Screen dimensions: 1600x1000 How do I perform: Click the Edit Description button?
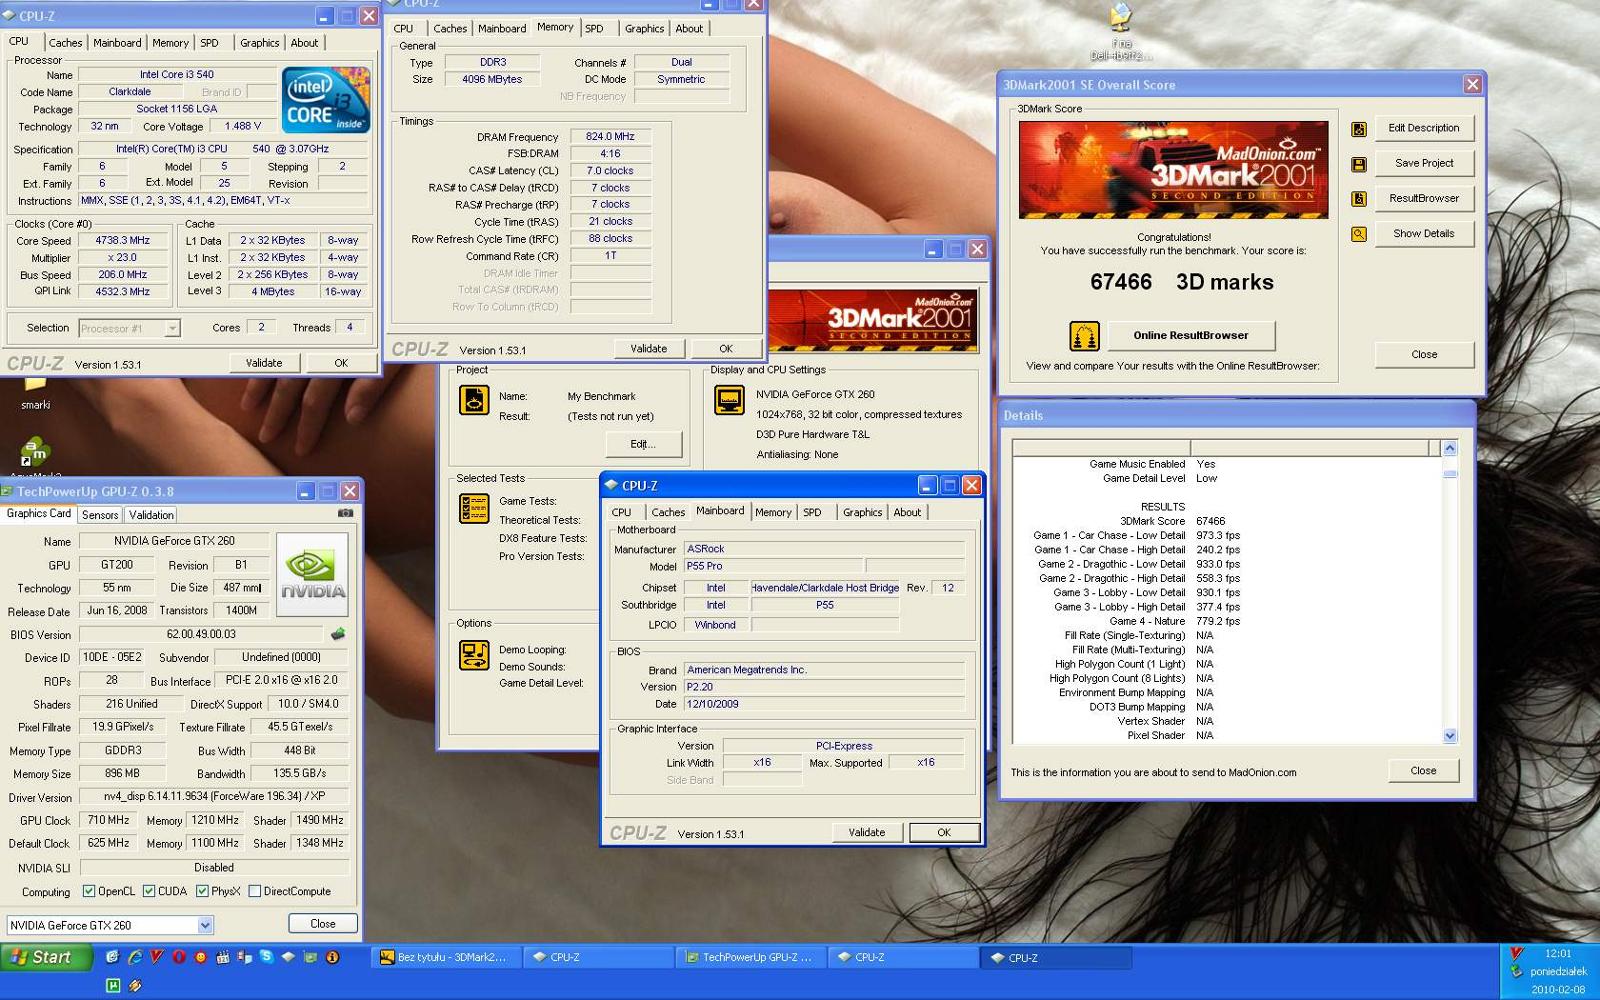pyautogui.click(x=1424, y=128)
